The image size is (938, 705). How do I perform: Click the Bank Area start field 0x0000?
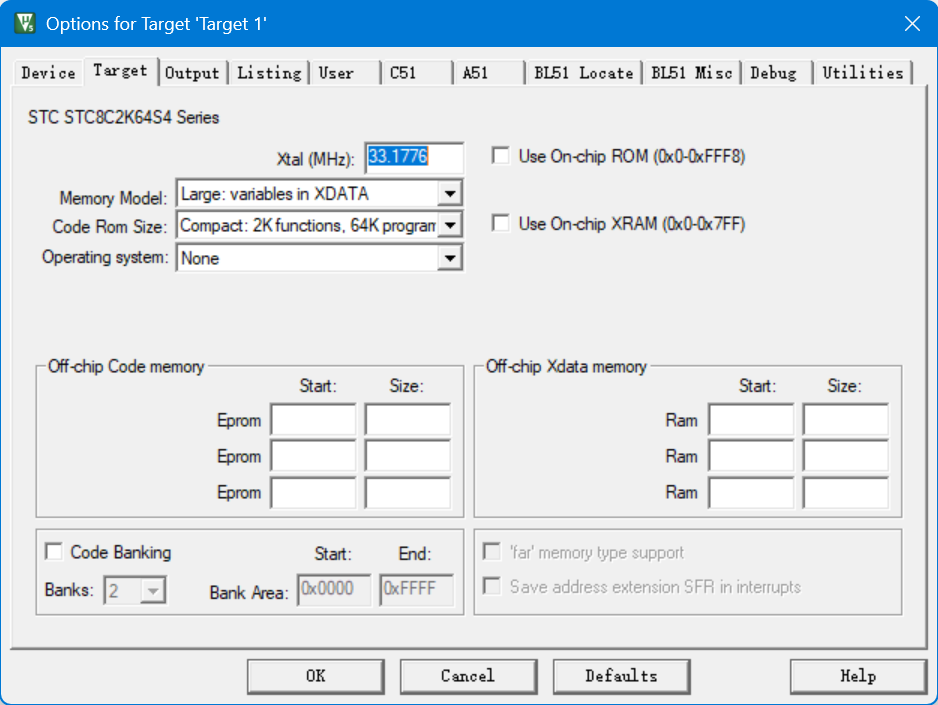[x=334, y=590]
